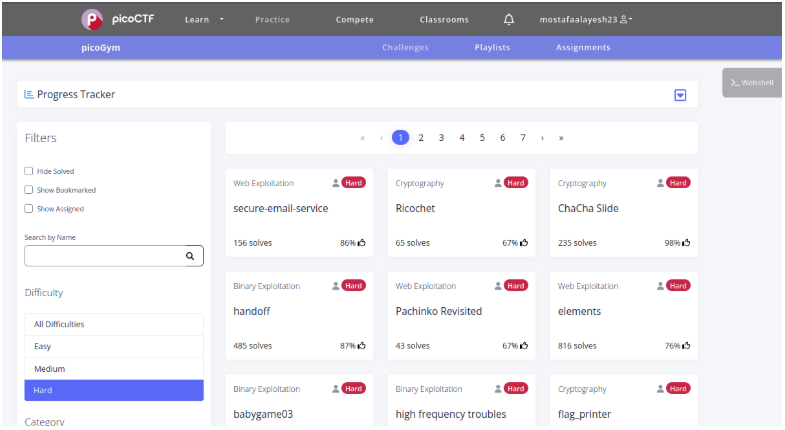Switch to the Assignments tab
The image size is (785, 430).
coord(583,48)
